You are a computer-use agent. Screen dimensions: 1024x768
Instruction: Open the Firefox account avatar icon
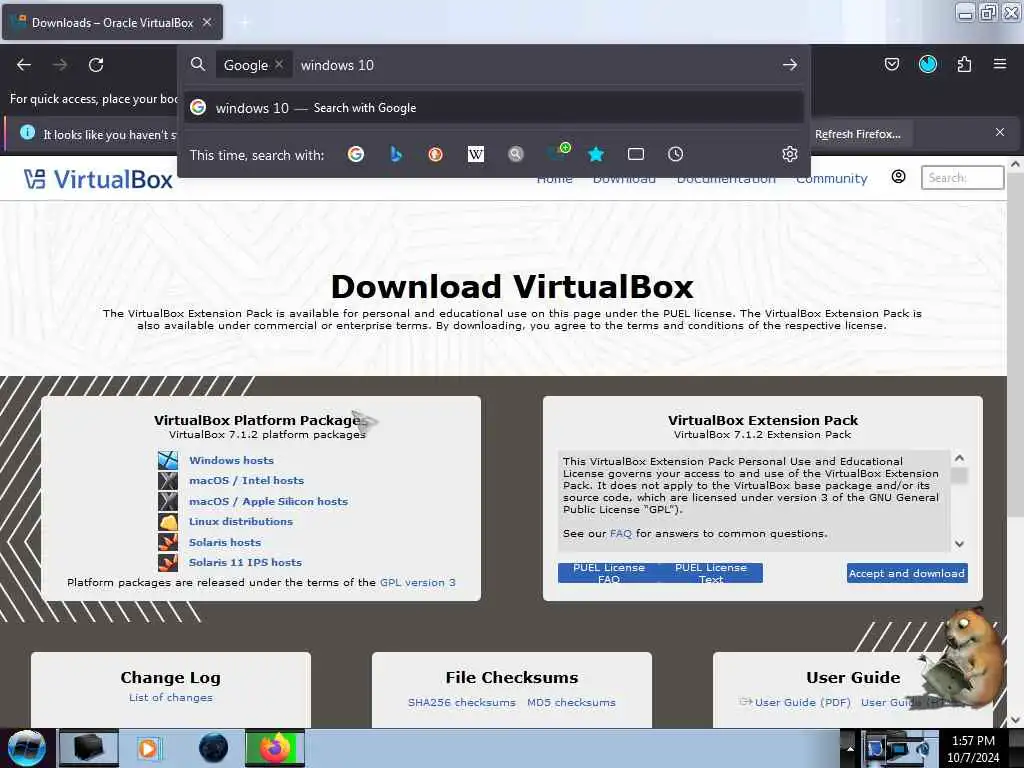[927, 64]
